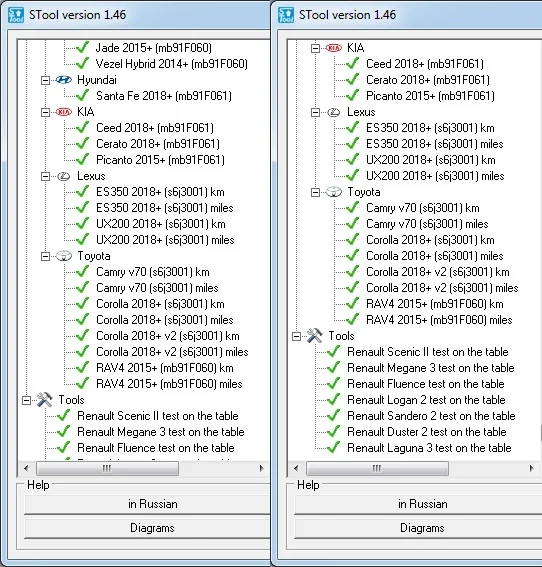Click the Tools hammer icon in left window
This screenshot has height=567, width=542.
45,400
